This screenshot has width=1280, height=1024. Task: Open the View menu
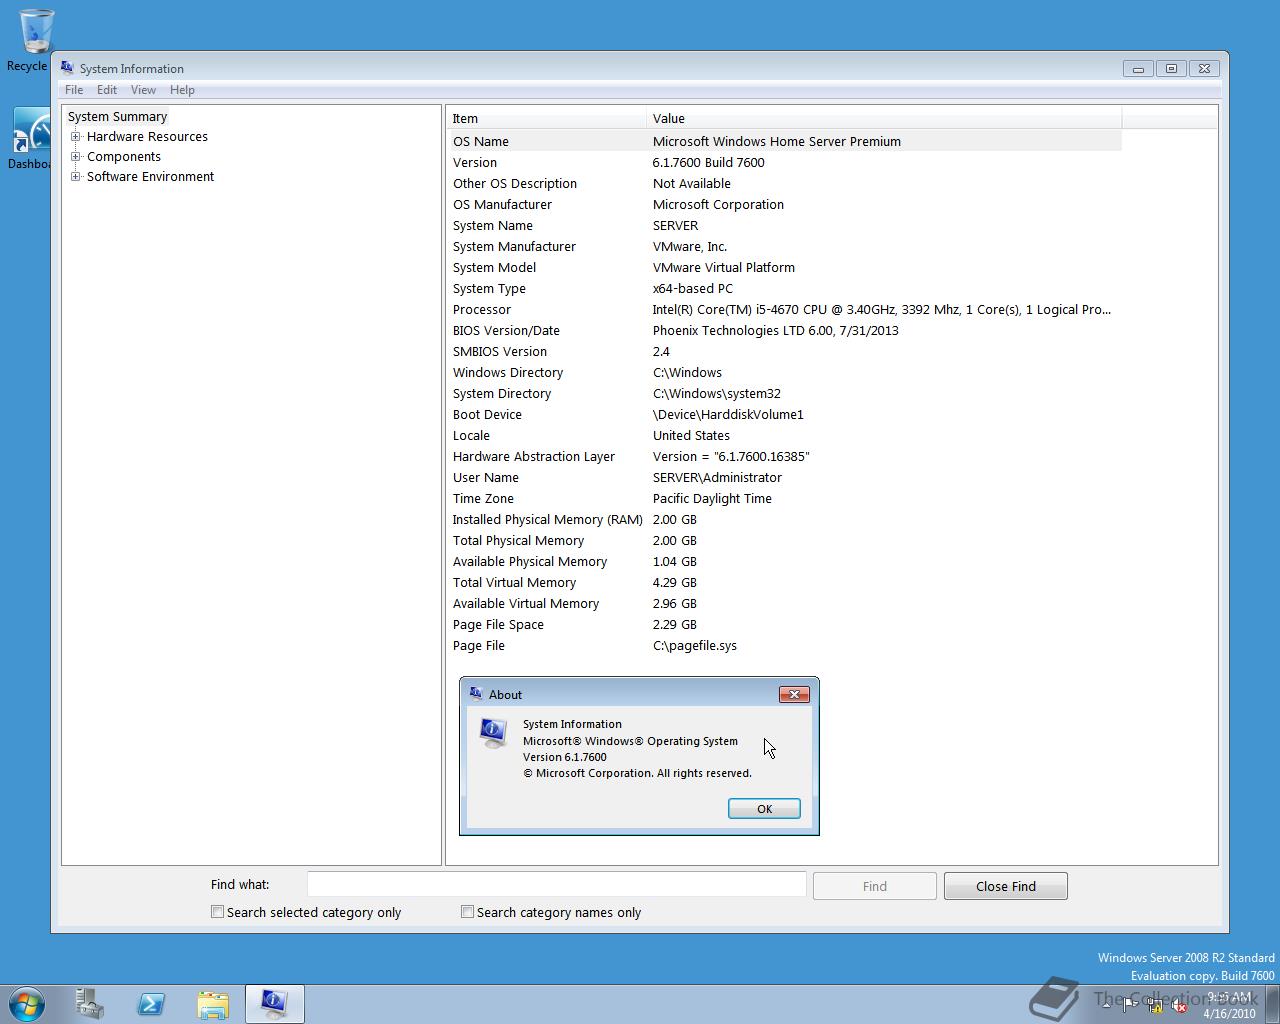pyautogui.click(x=143, y=90)
